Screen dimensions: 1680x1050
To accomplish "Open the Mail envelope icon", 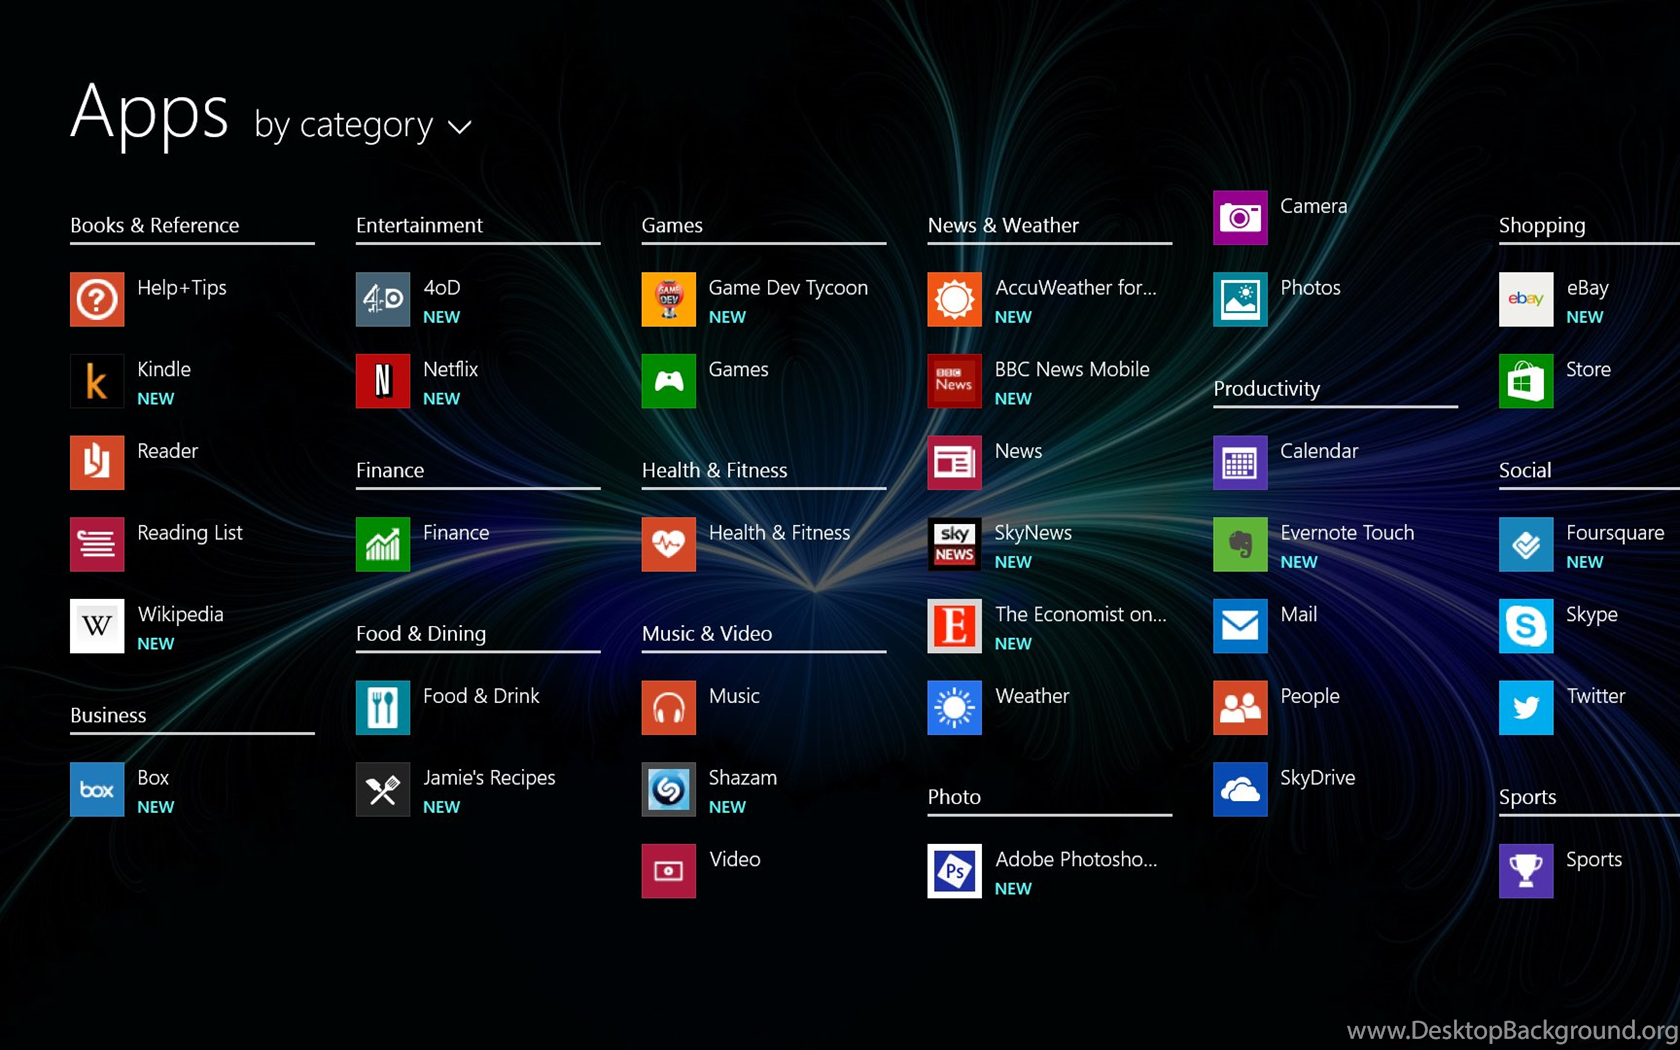I will [x=1241, y=626].
